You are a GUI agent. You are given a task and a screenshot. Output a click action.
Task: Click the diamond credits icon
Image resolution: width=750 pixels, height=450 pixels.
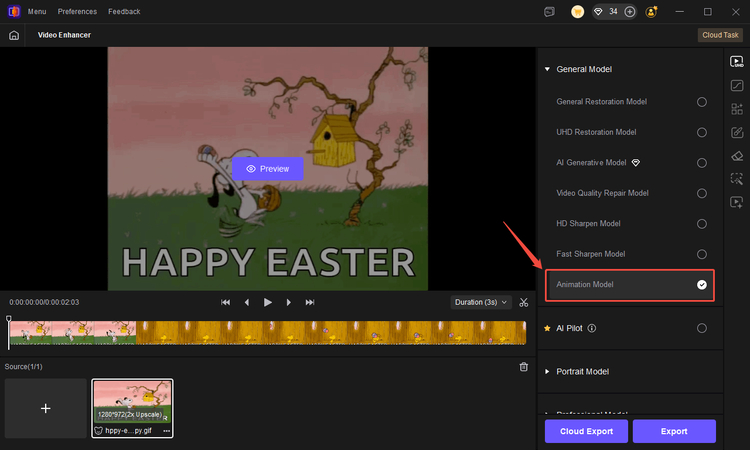pyautogui.click(x=598, y=11)
